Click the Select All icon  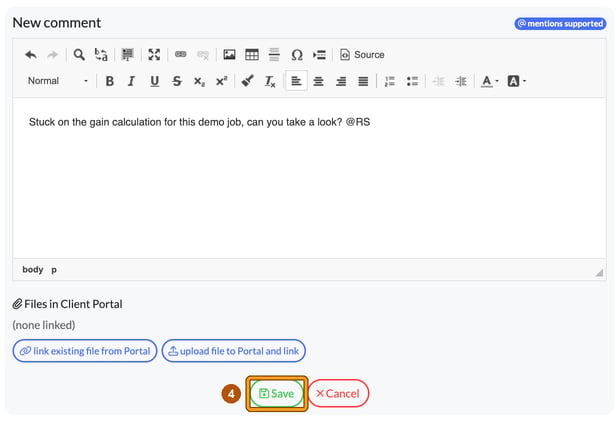pos(127,55)
